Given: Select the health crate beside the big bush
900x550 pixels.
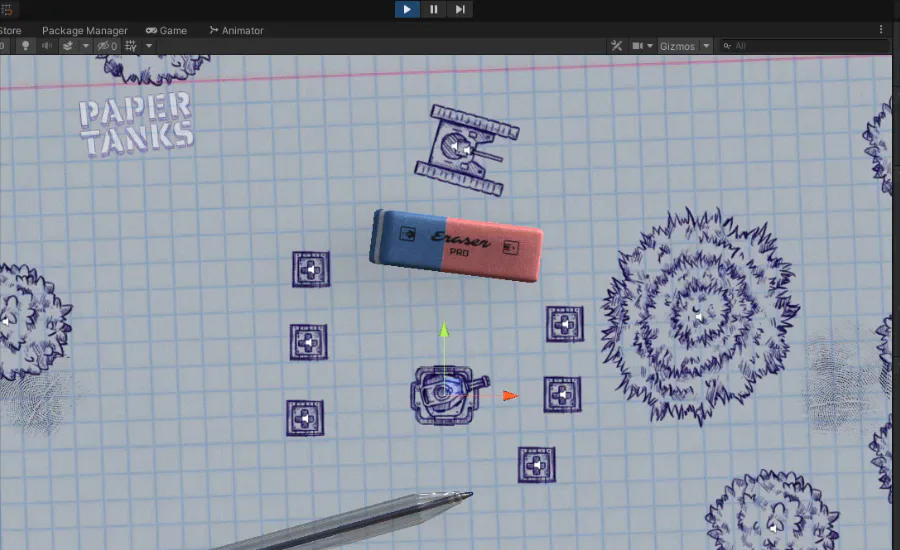Looking at the screenshot, I should [x=565, y=324].
